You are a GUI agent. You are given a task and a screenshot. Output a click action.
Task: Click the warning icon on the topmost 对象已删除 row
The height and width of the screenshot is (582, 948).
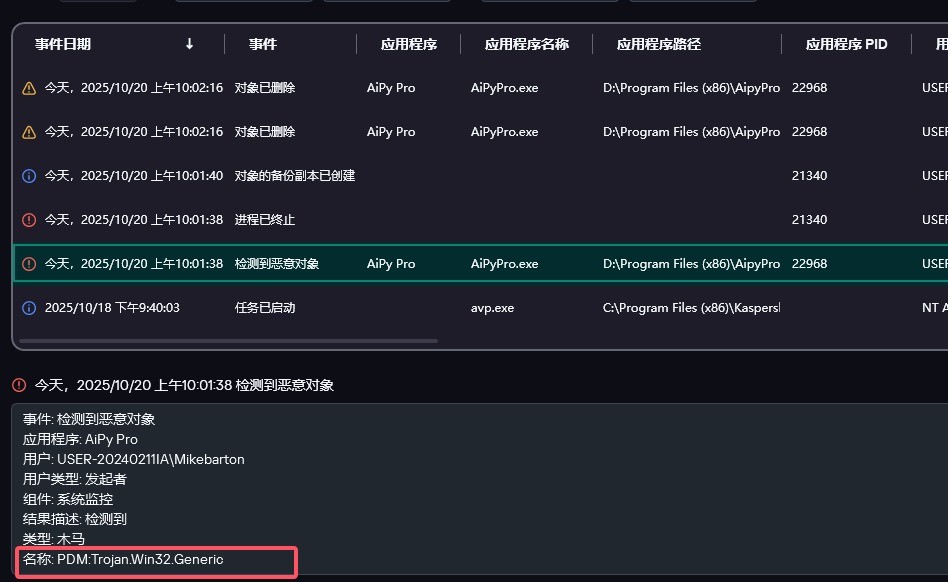tap(29, 88)
